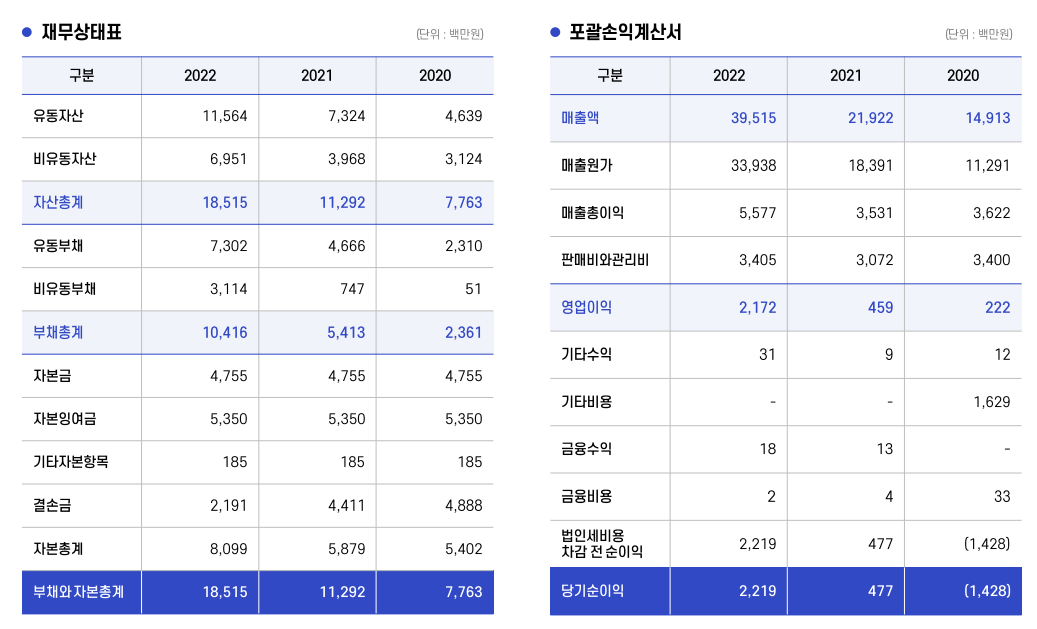Click the 단위 백만원 note above 재무상태표

coord(450,34)
